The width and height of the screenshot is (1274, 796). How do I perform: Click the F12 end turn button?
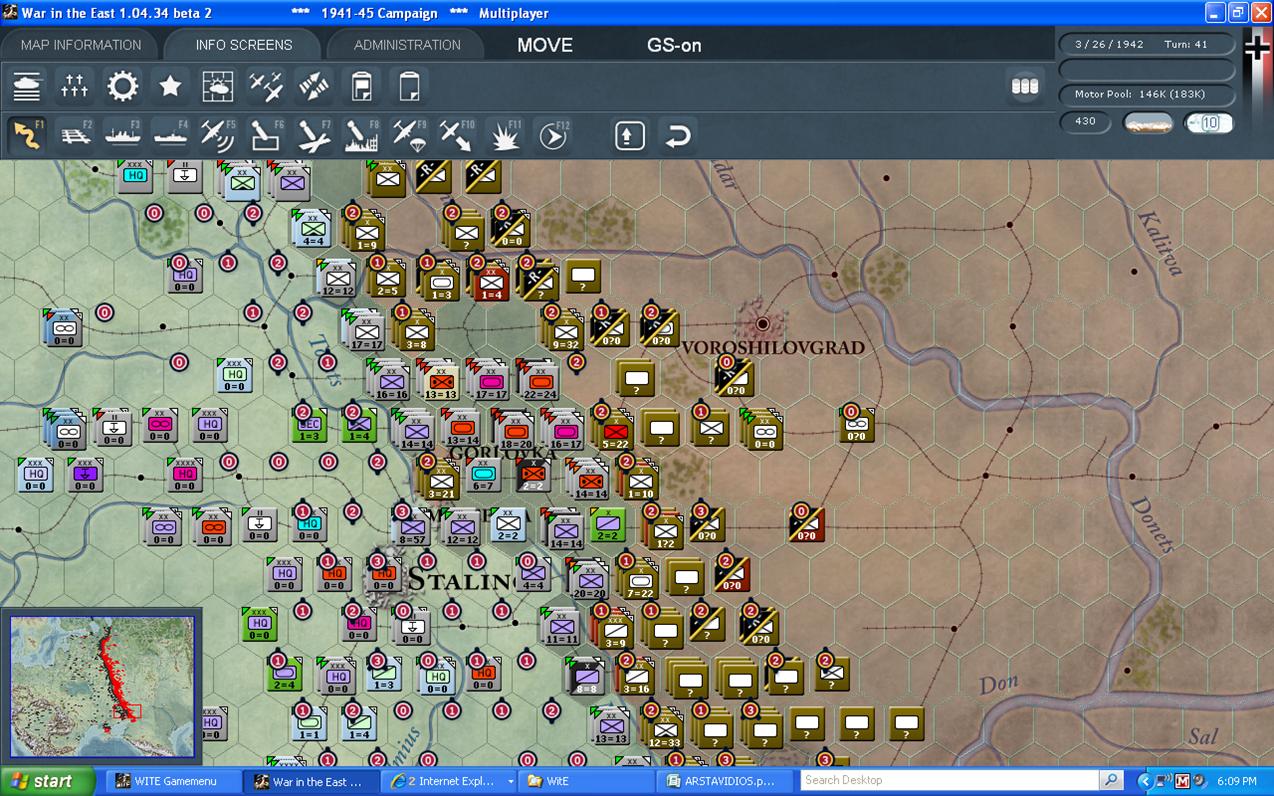[553, 135]
